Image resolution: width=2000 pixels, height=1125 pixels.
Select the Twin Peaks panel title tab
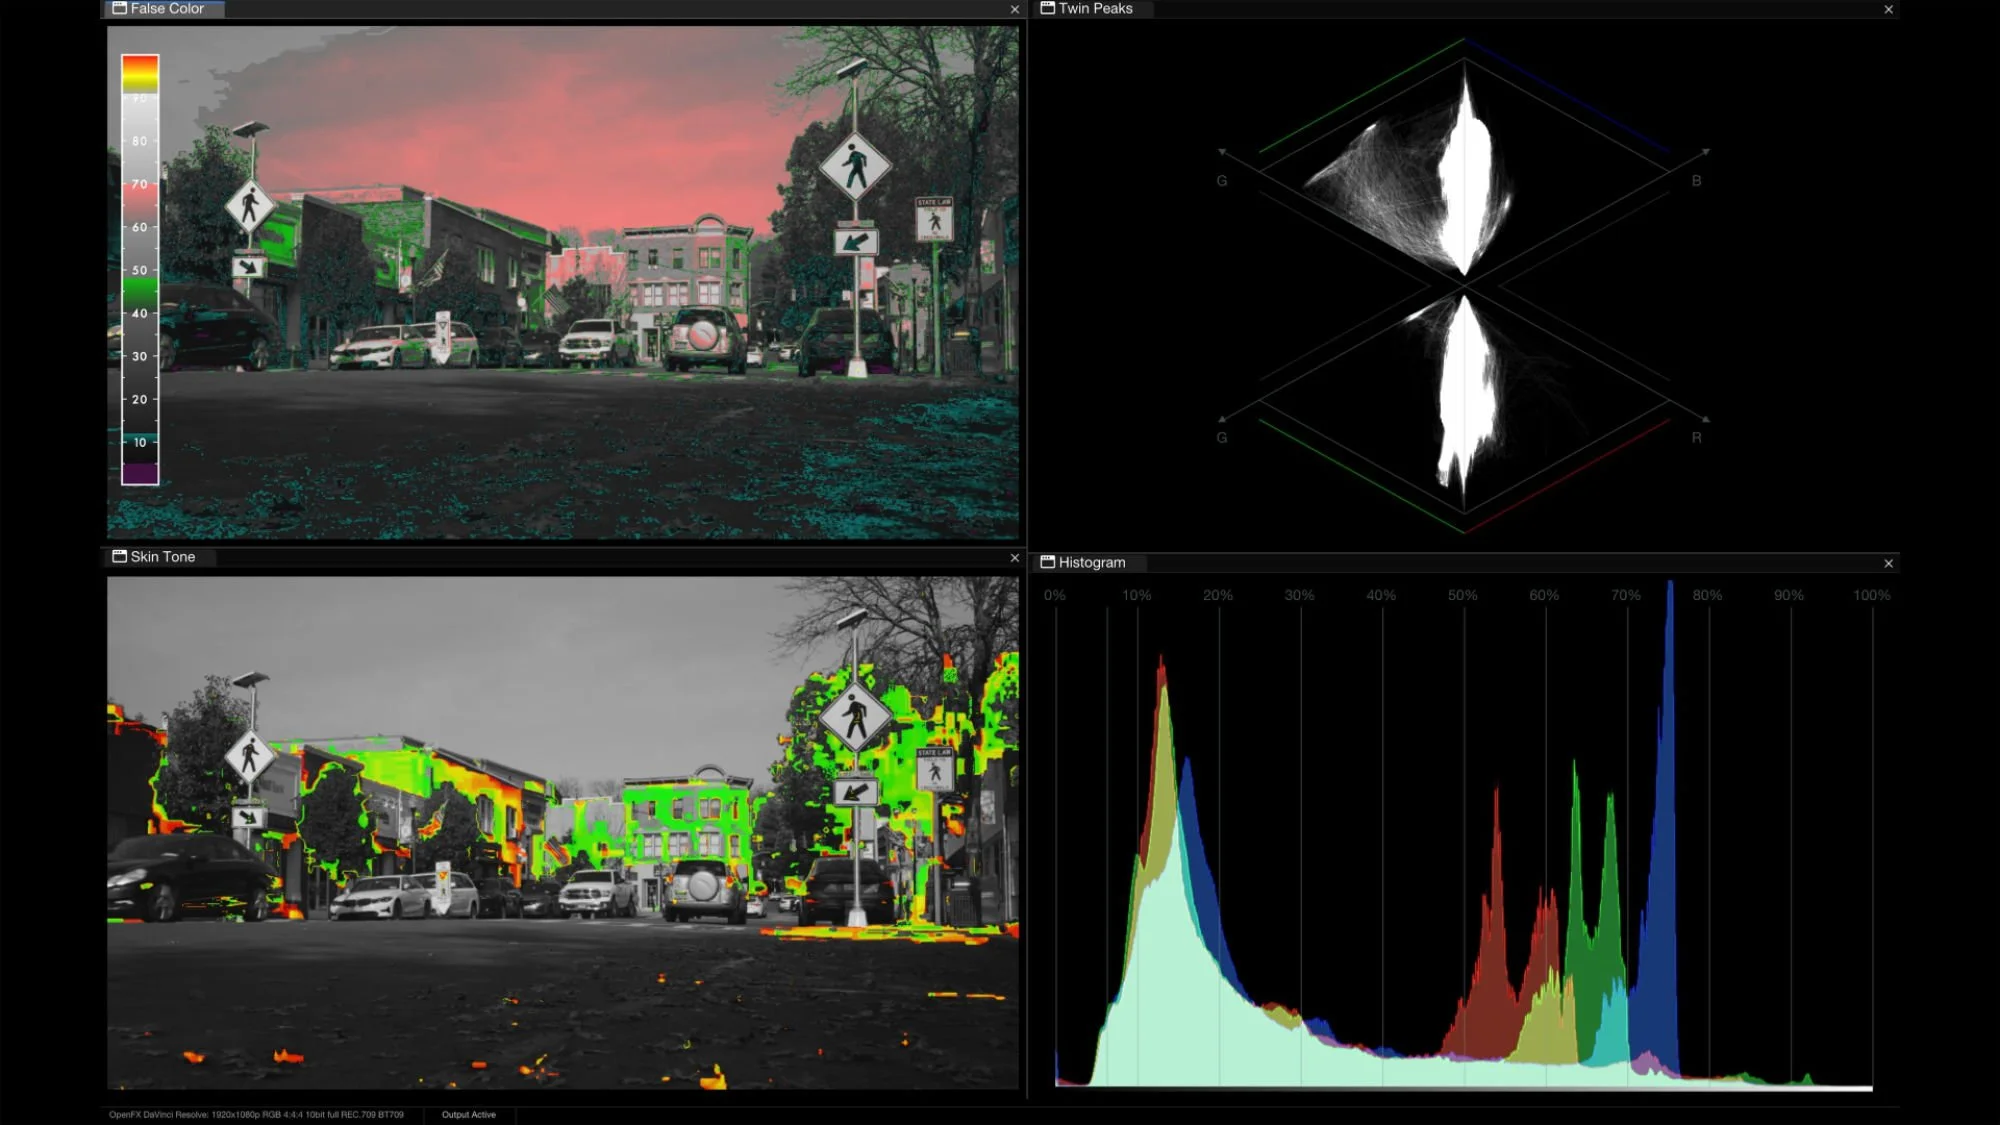click(1095, 8)
